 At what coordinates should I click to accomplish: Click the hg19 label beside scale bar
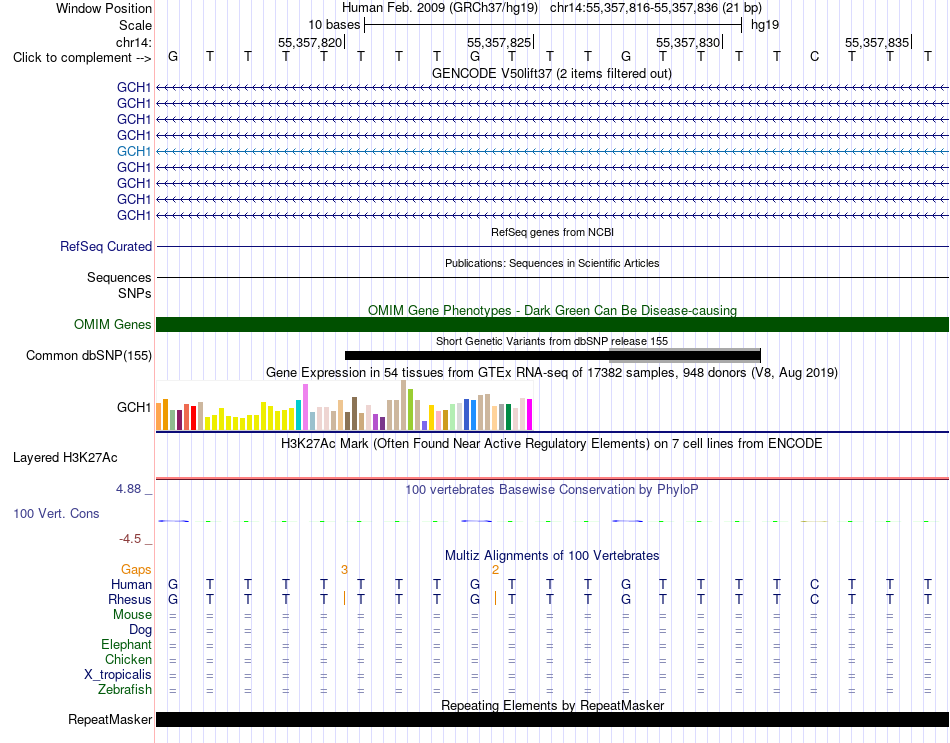point(765,25)
